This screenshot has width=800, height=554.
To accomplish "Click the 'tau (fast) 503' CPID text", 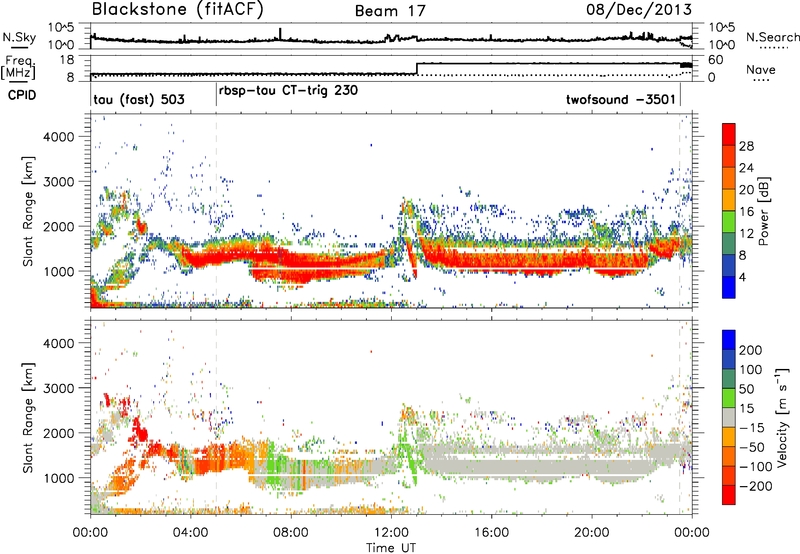I will coord(139,99).
